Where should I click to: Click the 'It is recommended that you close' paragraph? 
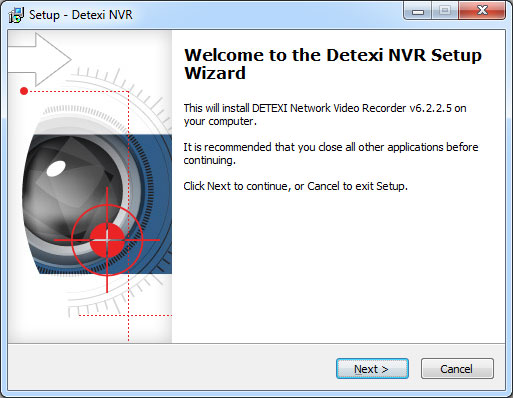[x=331, y=154]
